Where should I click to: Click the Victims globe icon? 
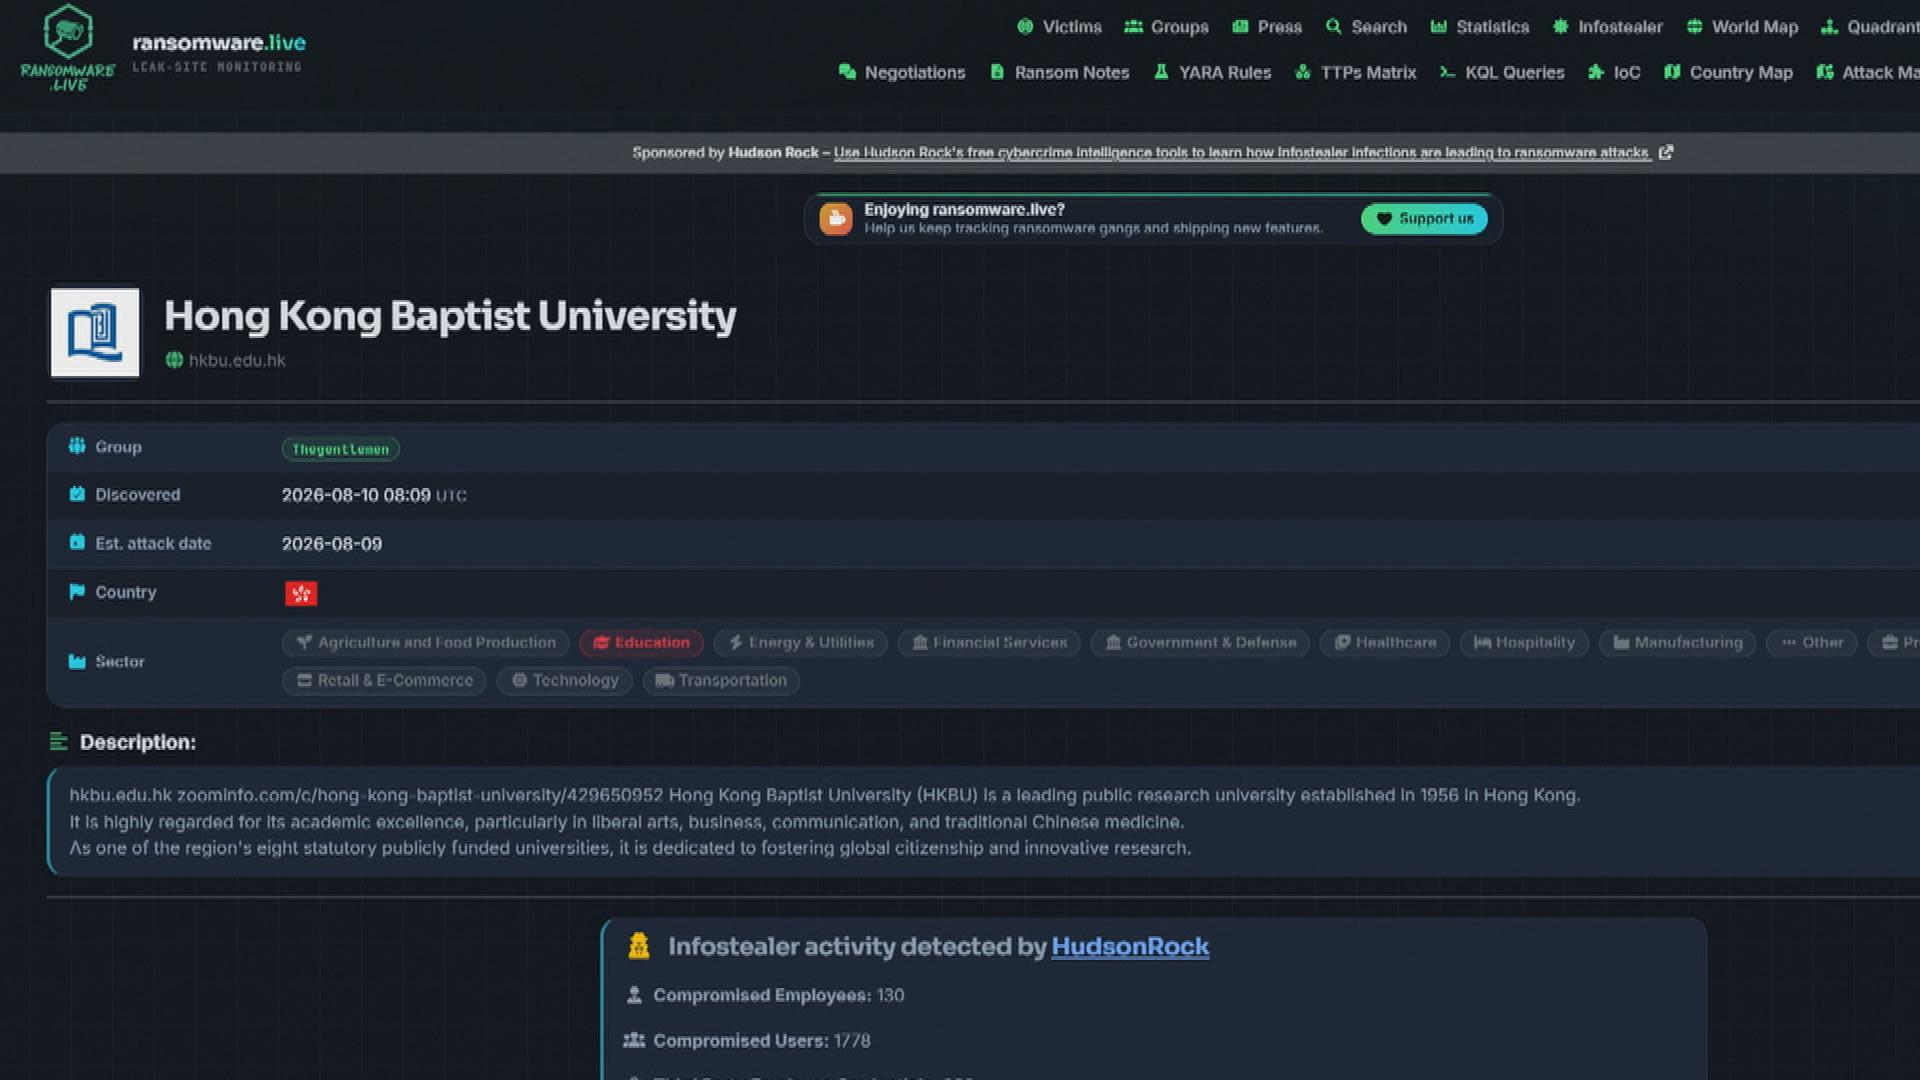click(1025, 27)
